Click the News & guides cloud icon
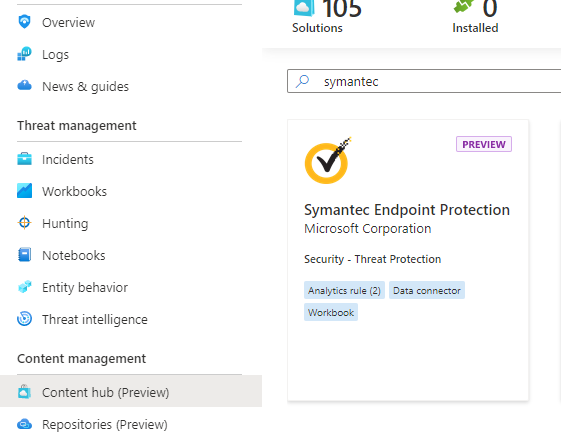This screenshot has width=561, height=438. [x=24, y=86]
